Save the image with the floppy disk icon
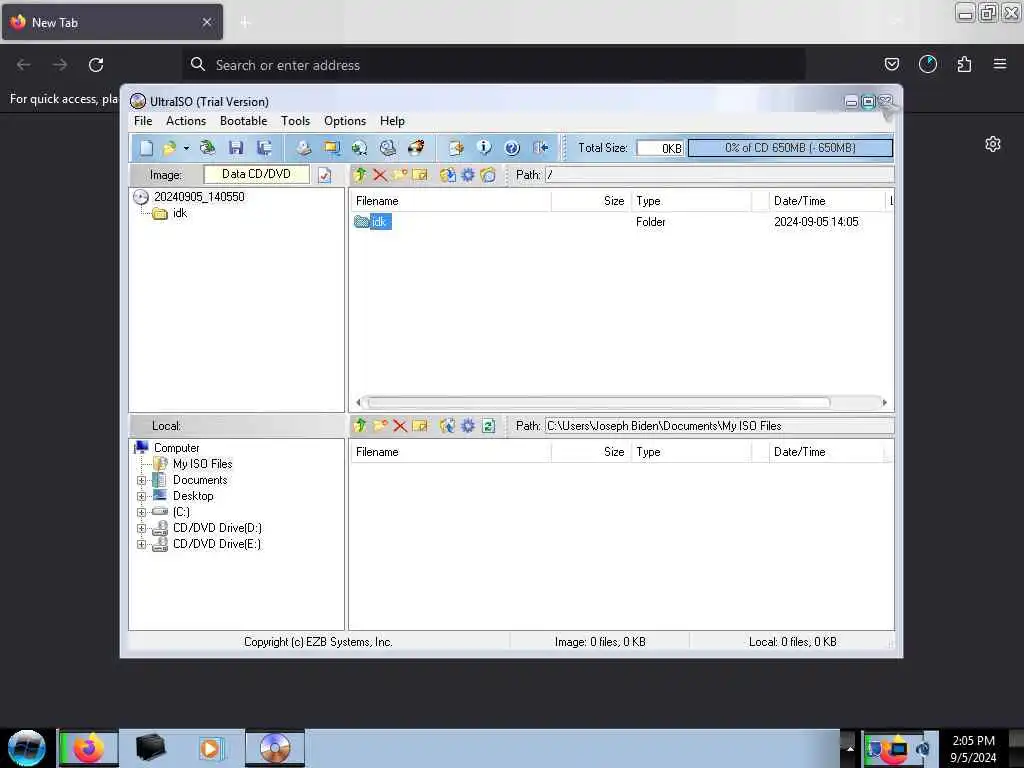Screen dimensions: 1024x768 click(x=236, y=148)
